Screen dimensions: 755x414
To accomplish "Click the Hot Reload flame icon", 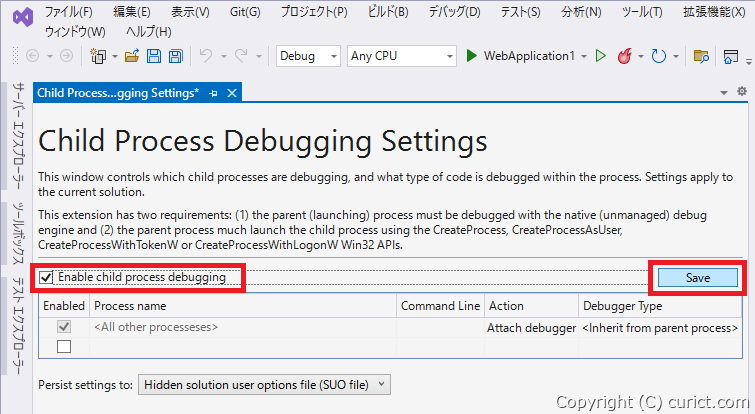I will pos(625,56).
